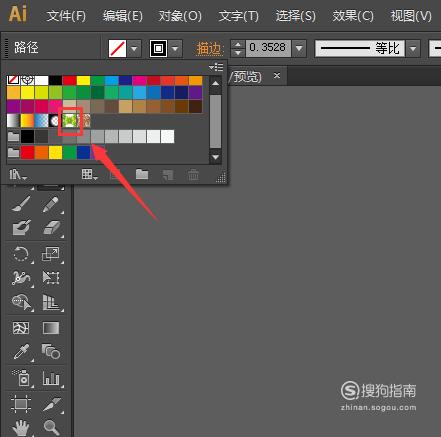Expand the stroke weight dropdown
The image size is (441, 437).
pos(299,49)
